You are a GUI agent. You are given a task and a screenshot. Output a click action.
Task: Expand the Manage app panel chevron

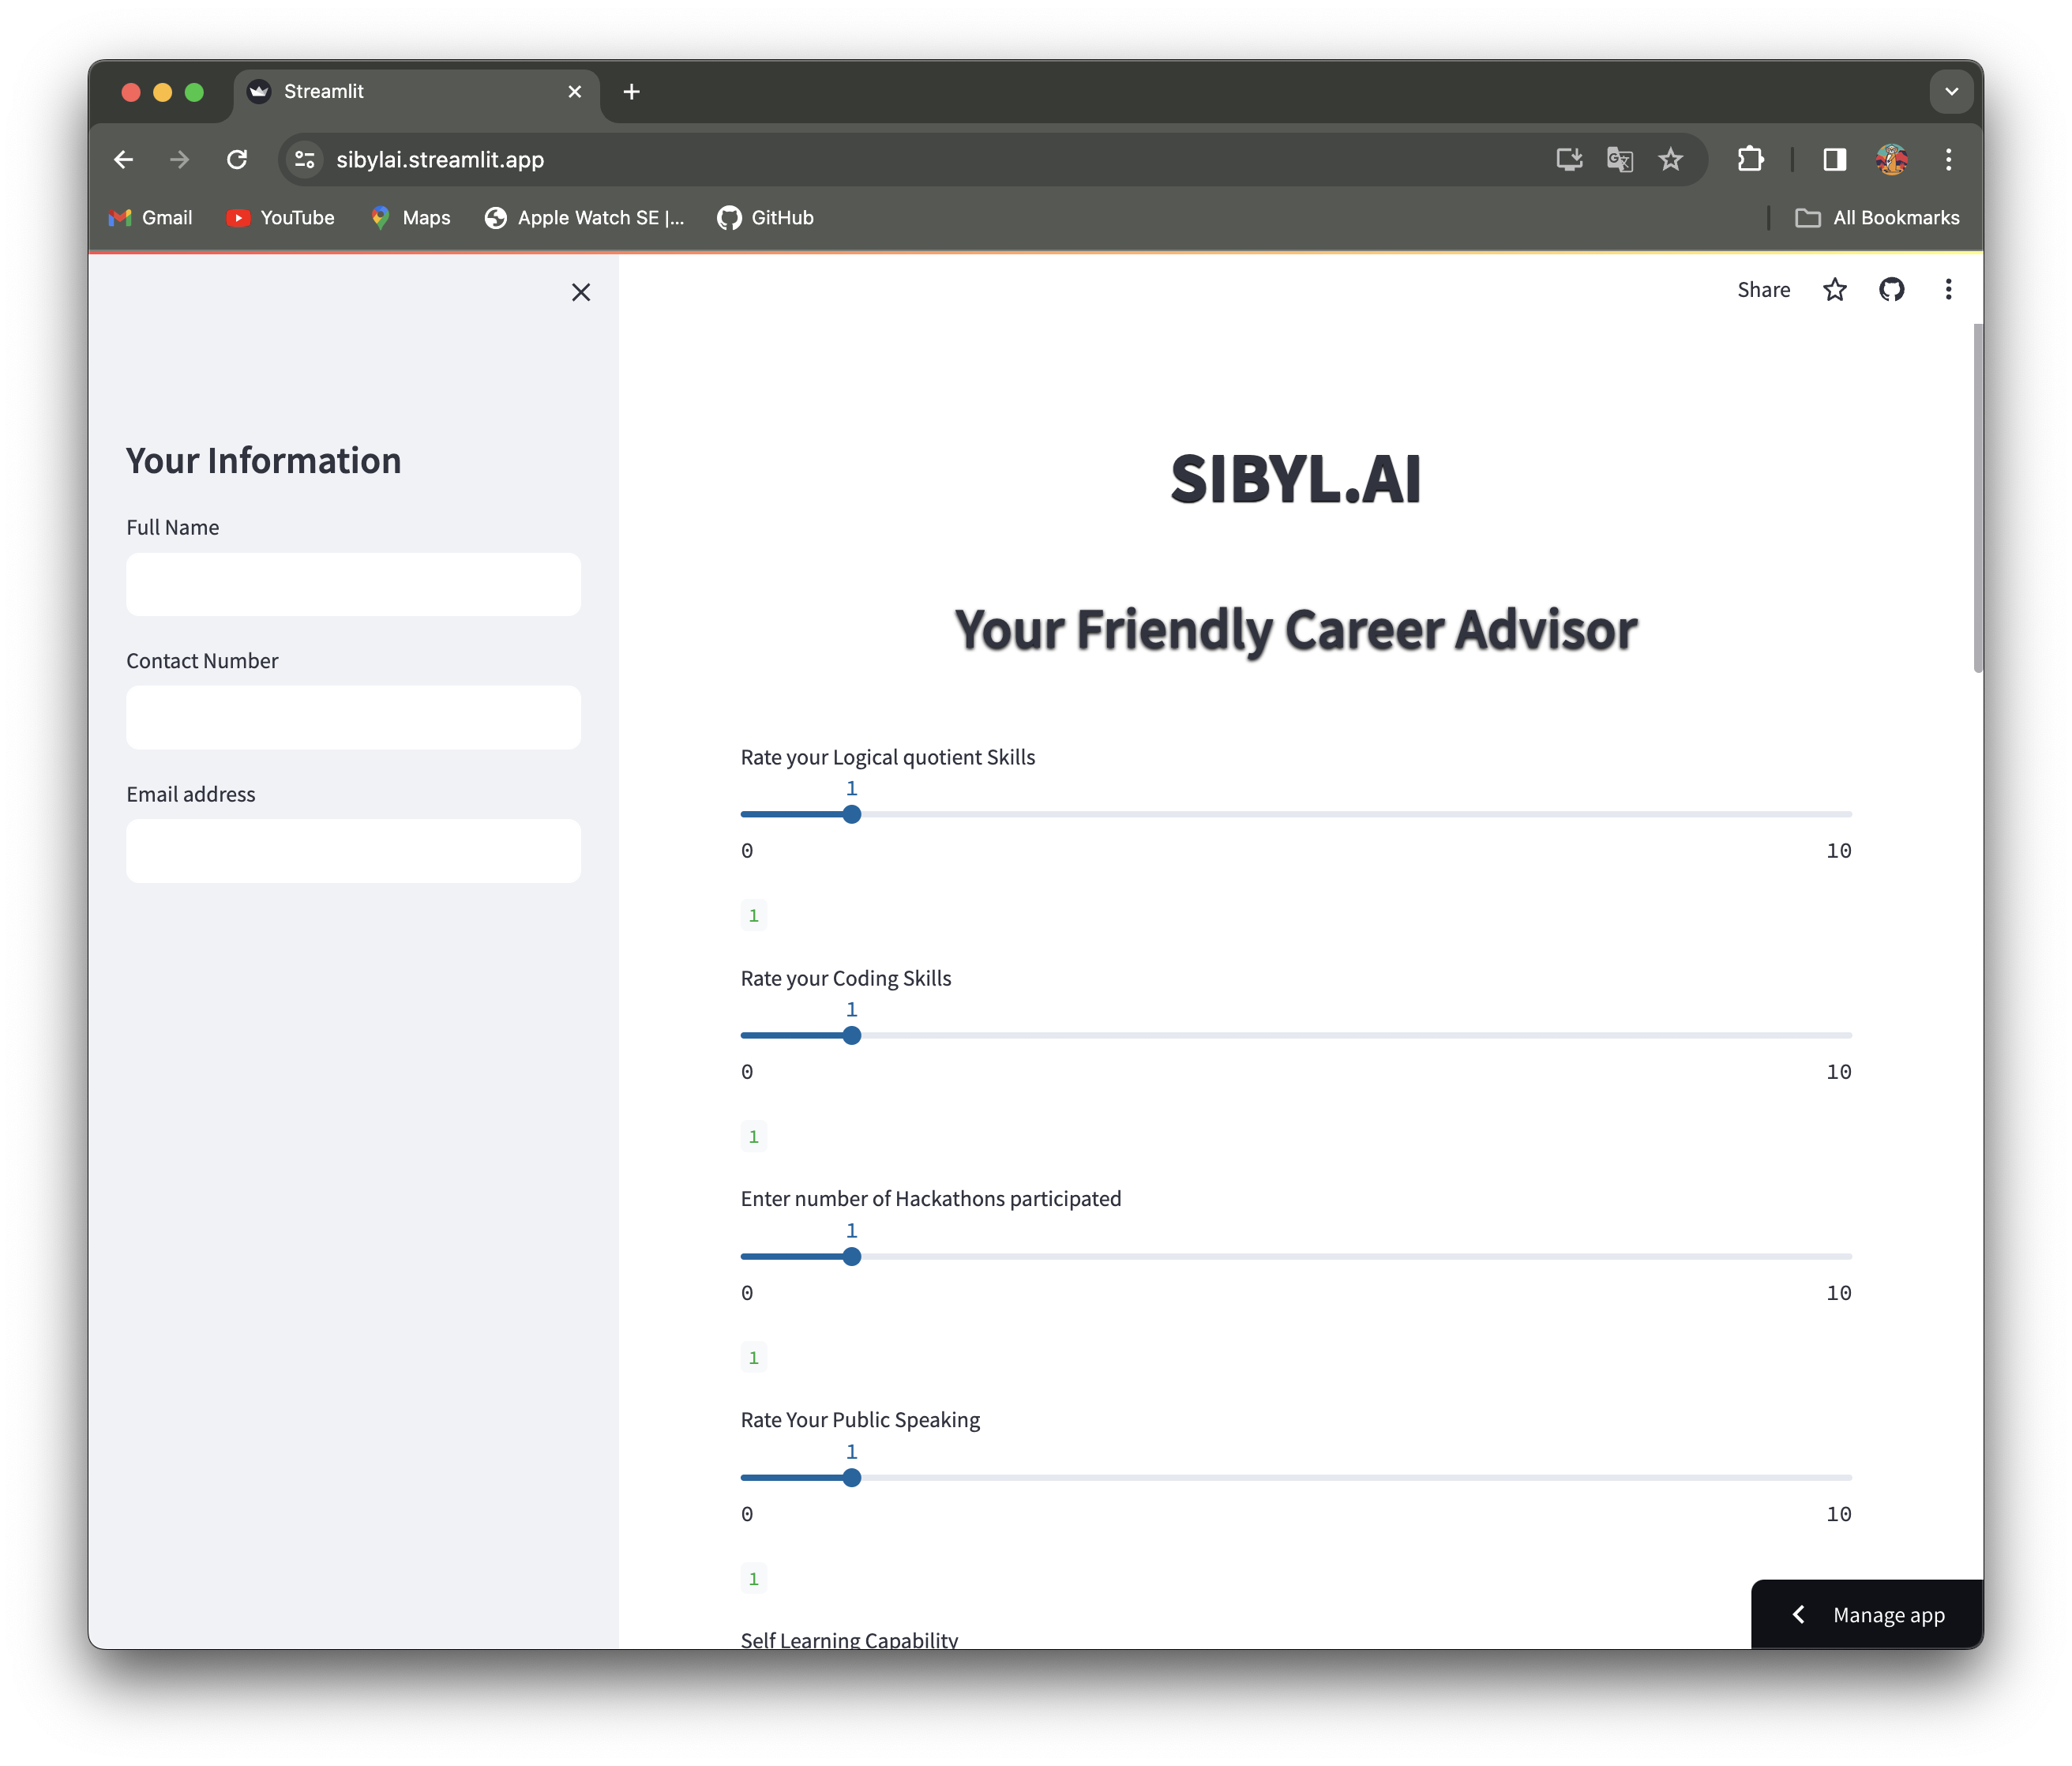[1799, 1614]
